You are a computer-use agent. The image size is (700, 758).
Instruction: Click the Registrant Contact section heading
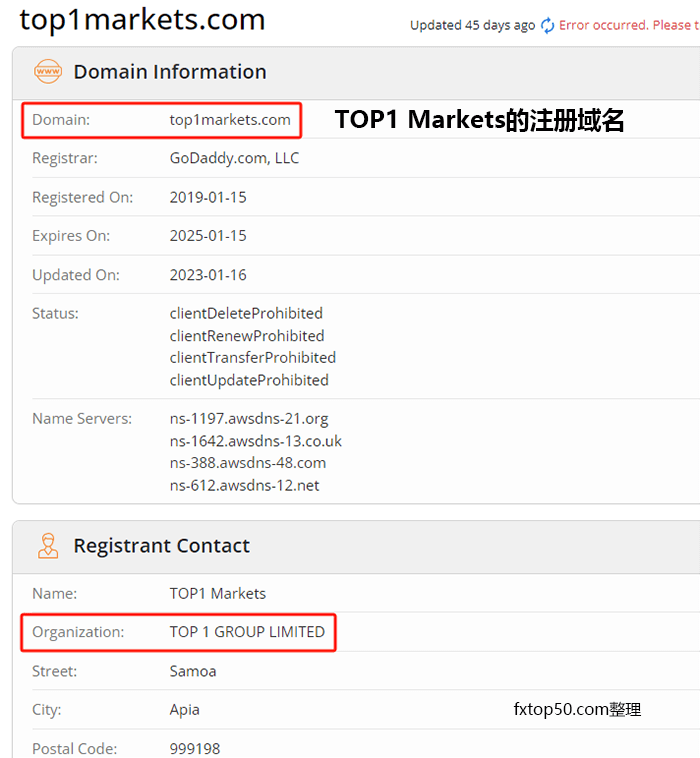pos(161,546)
